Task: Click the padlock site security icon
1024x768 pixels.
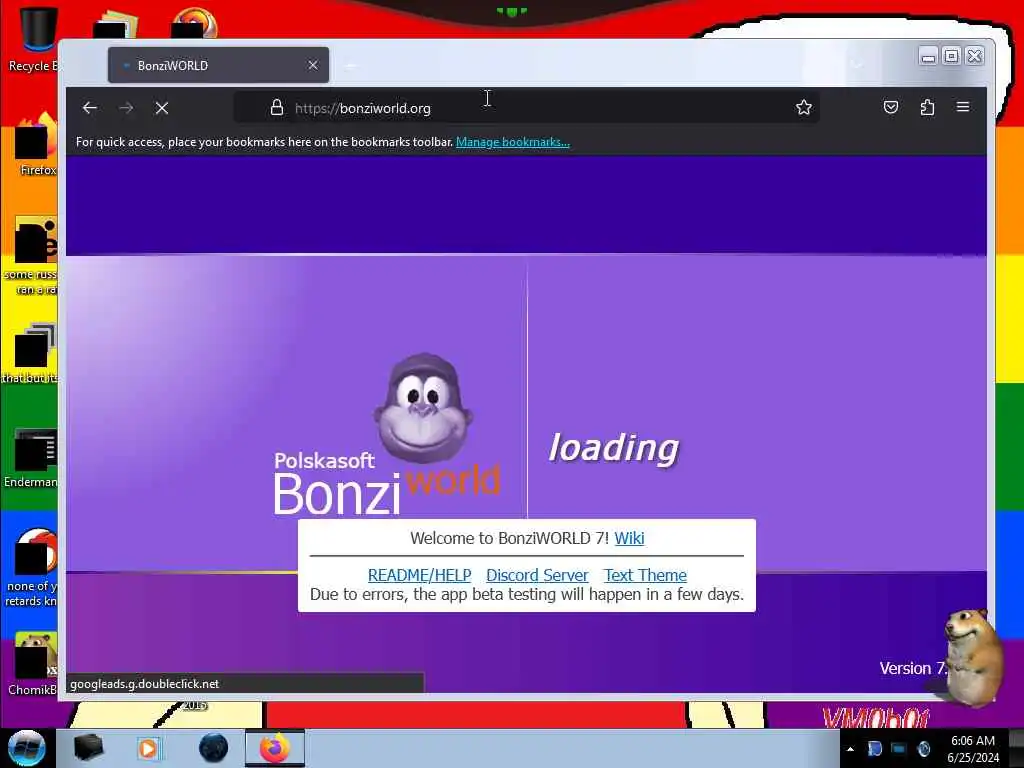Action: [277, 108]
